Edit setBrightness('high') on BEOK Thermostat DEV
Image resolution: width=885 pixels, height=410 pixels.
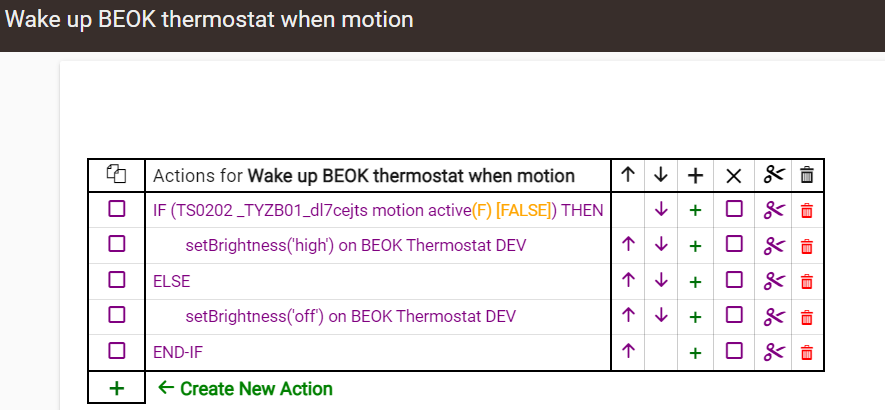pos(356,246)
